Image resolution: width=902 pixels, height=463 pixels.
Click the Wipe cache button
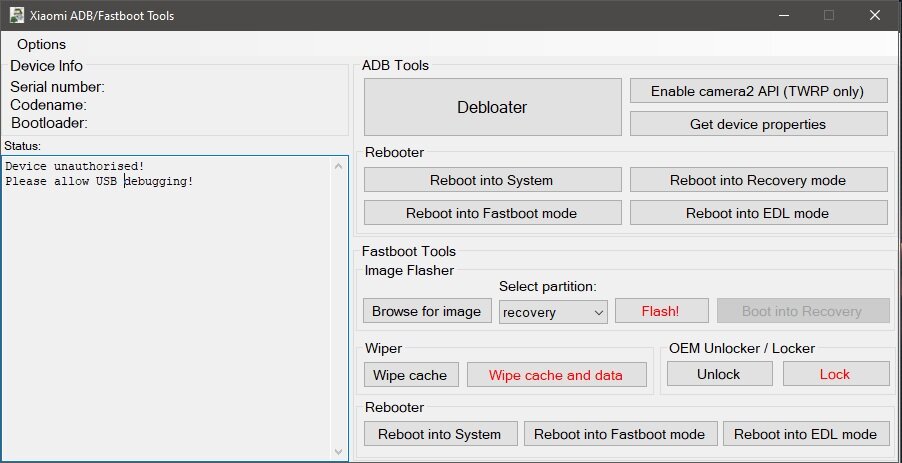411,375
